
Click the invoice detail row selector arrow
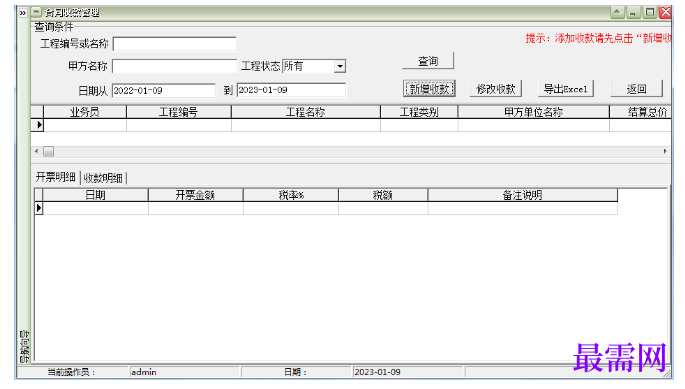coord(39,208)
